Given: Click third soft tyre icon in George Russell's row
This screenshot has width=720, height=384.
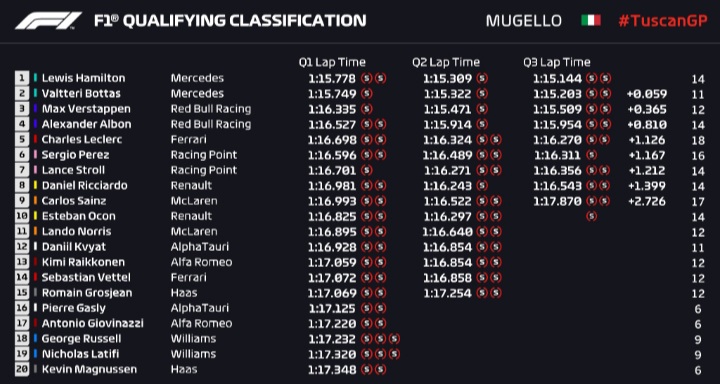Looking at the screenshot, I should (x=394, y=339).
